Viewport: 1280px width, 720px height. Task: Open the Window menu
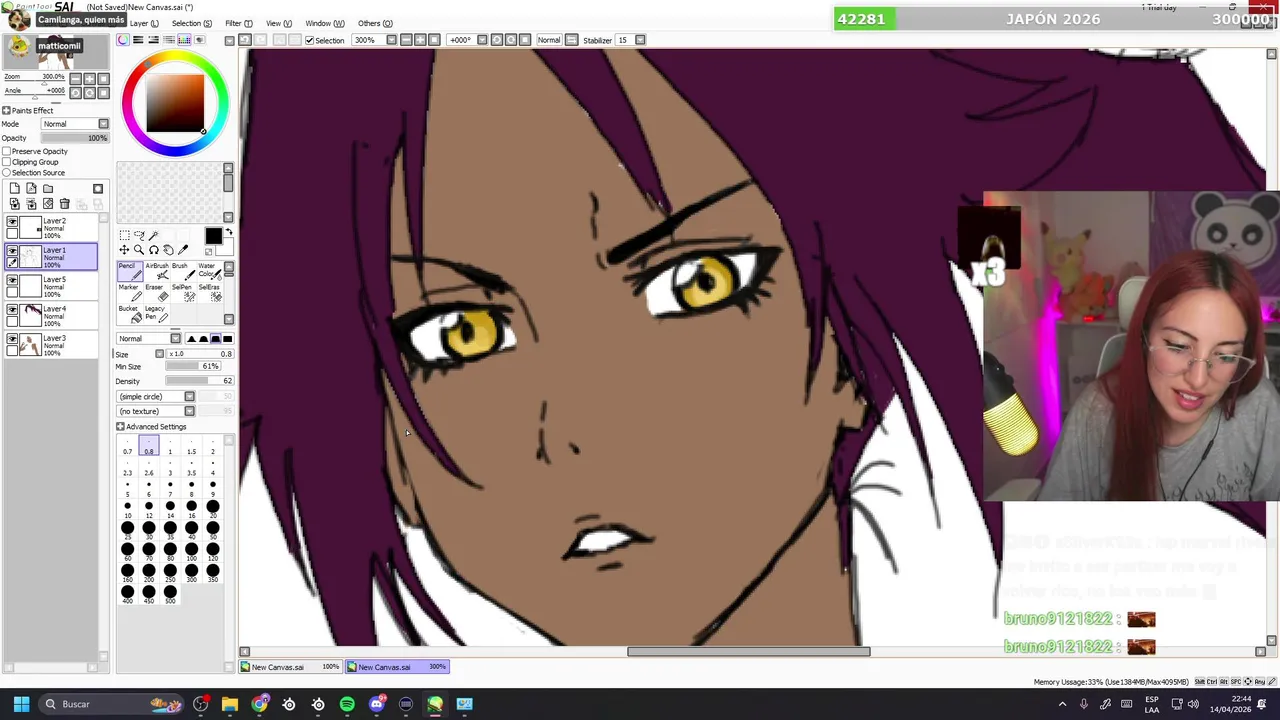[x=324, y=23]
